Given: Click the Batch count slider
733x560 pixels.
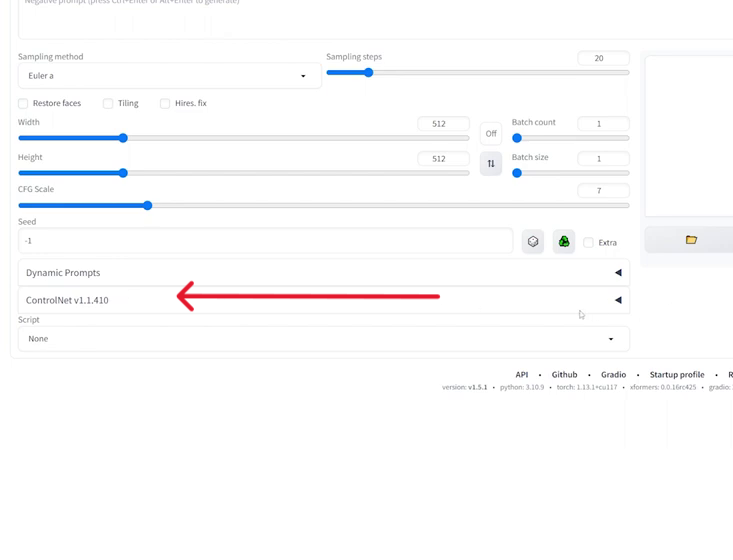Looking at the screenshot, I should [570, 138].
